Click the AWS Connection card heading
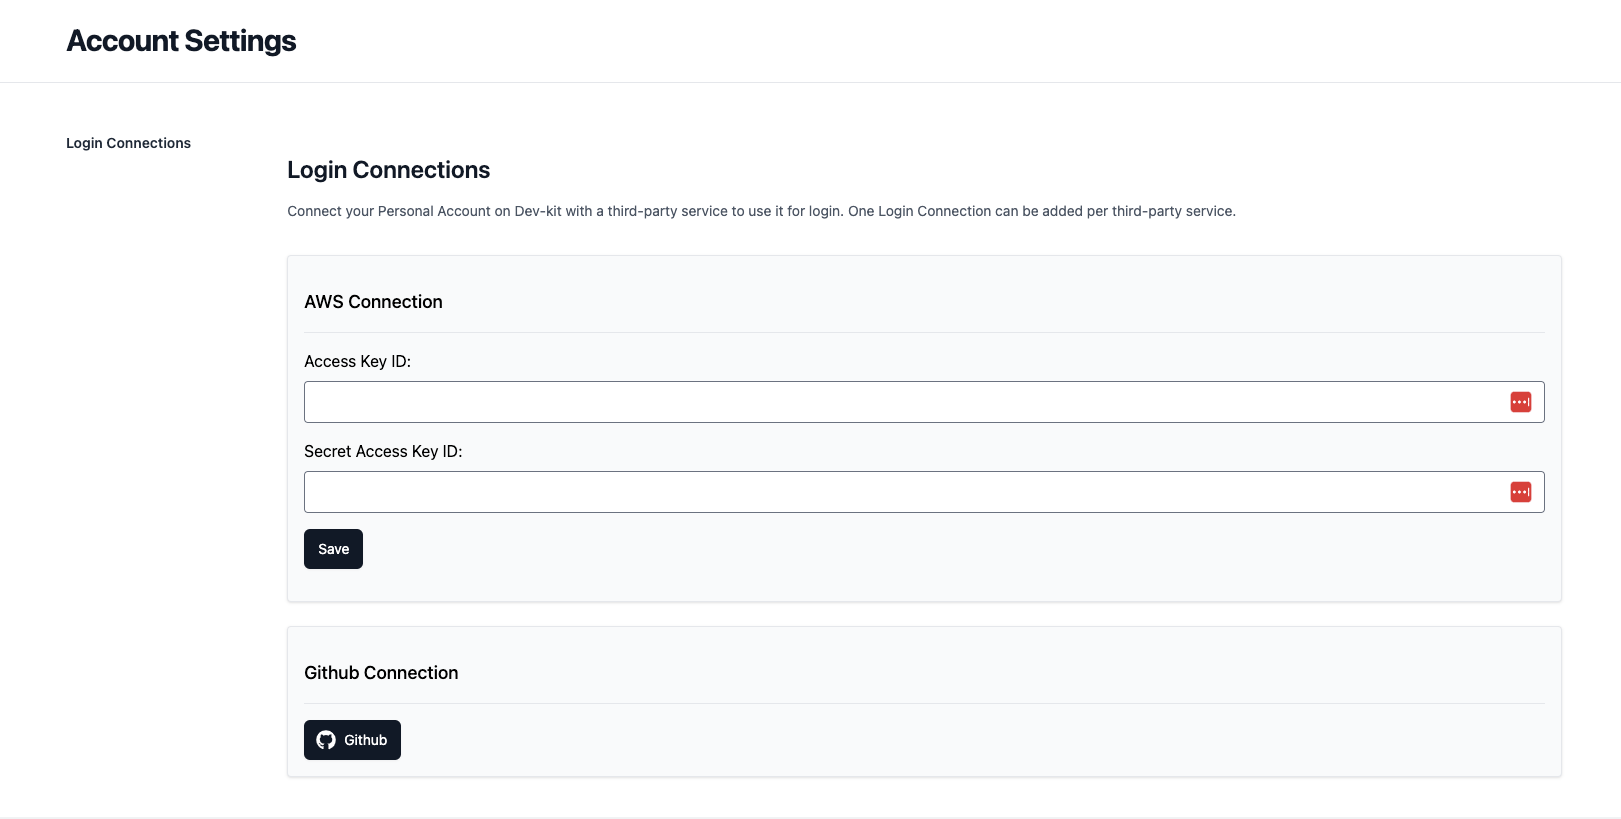This screenshot has width=1621, height=819. pyautogui.click(x=373, y=302)
